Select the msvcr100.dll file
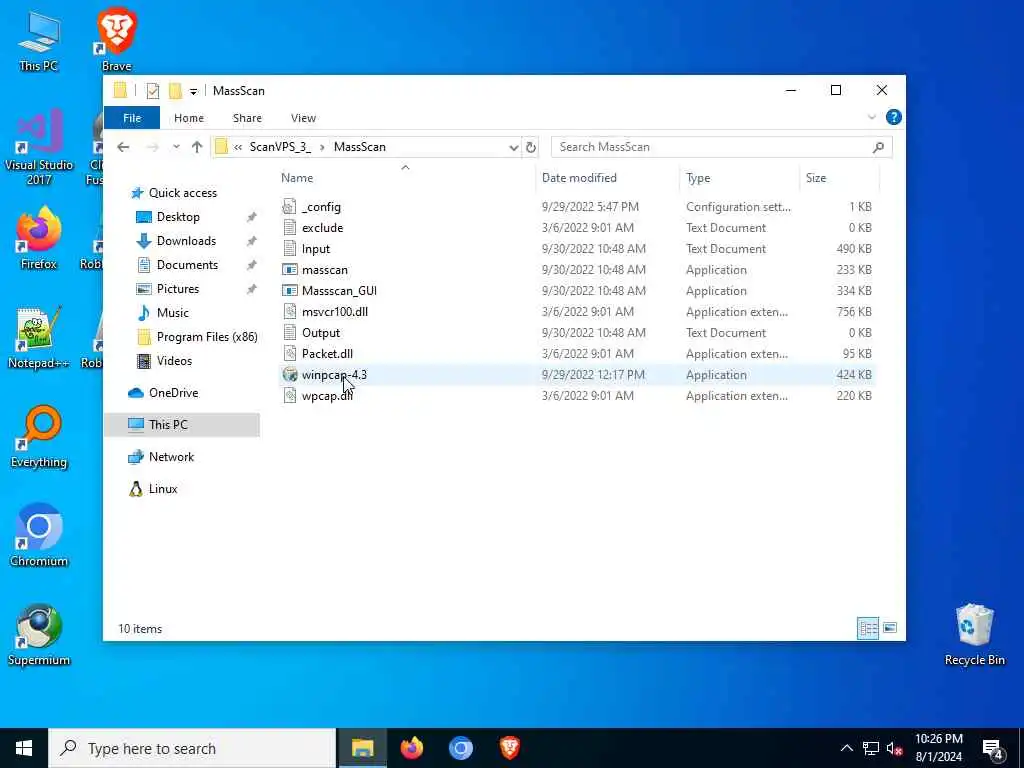Screen dimensions: 1024x768 pos(334,312)
